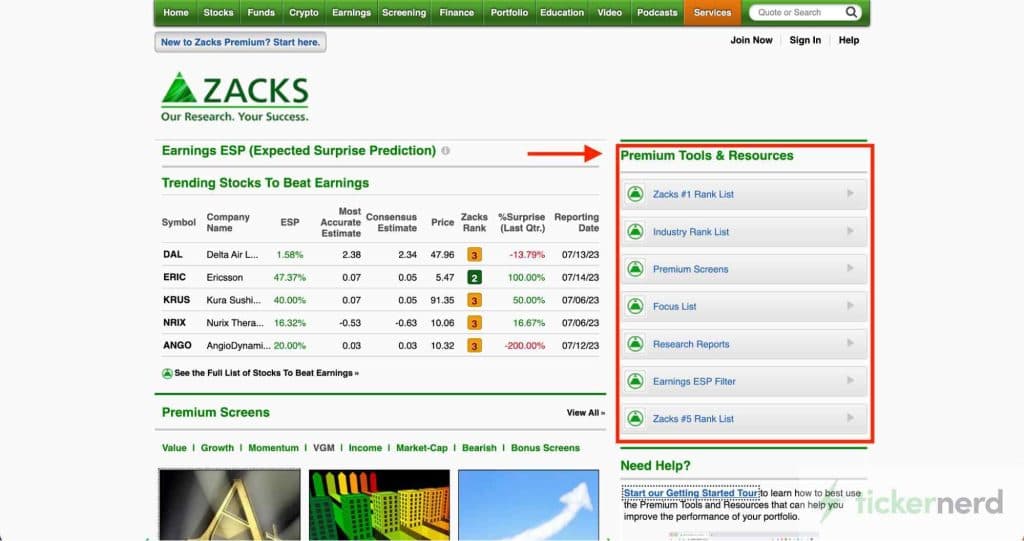Click green icon beside Focus List
Image resolution: width=1024 pixels, height=541 pixels.
(635, 306)
